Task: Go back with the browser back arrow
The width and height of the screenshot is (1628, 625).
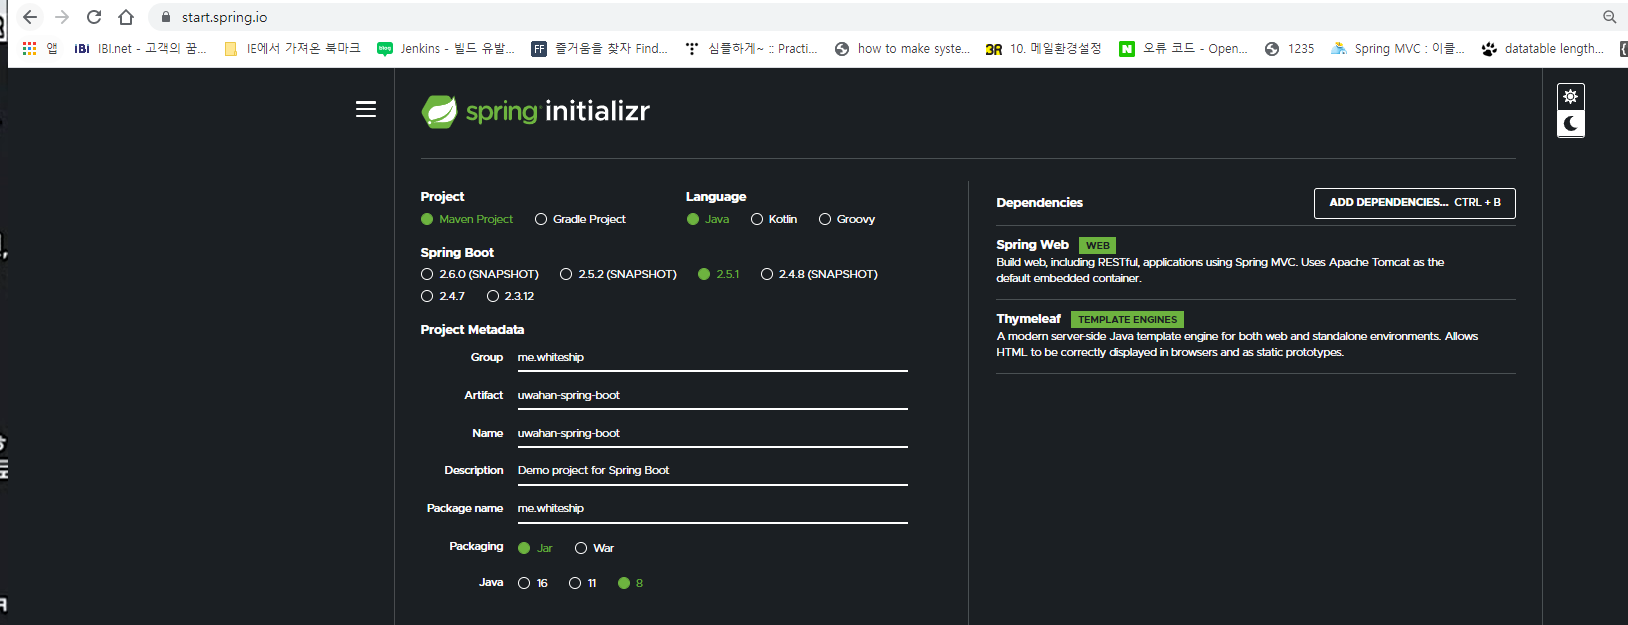Action: click(x=30, y=17)
